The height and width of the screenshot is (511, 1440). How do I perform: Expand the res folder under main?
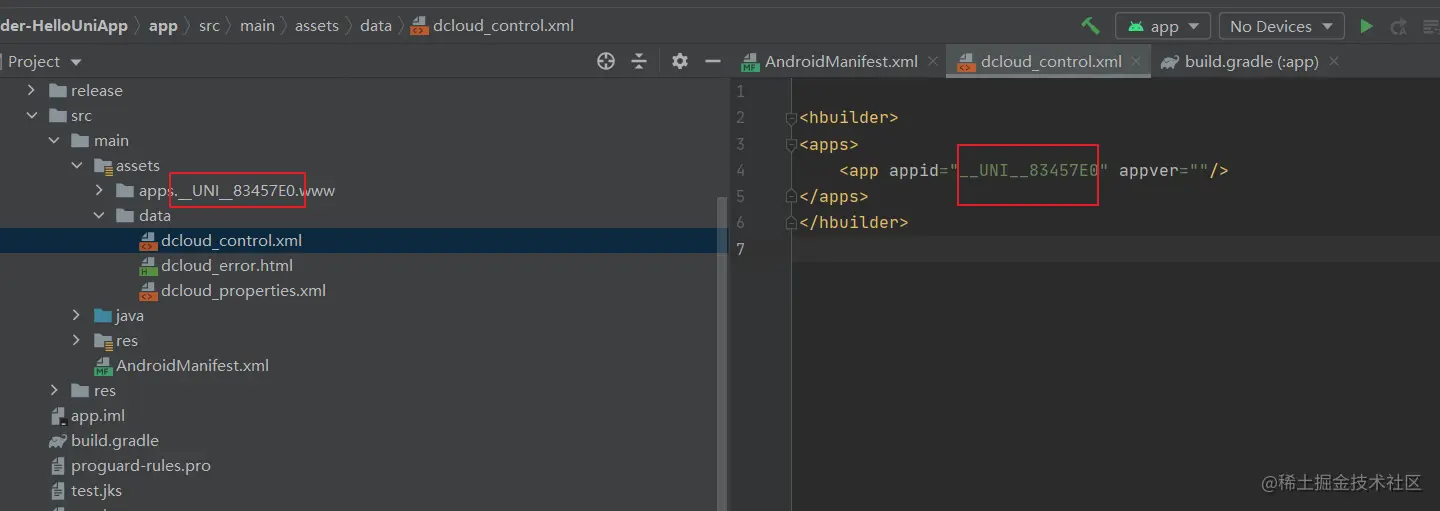point(77,340)
